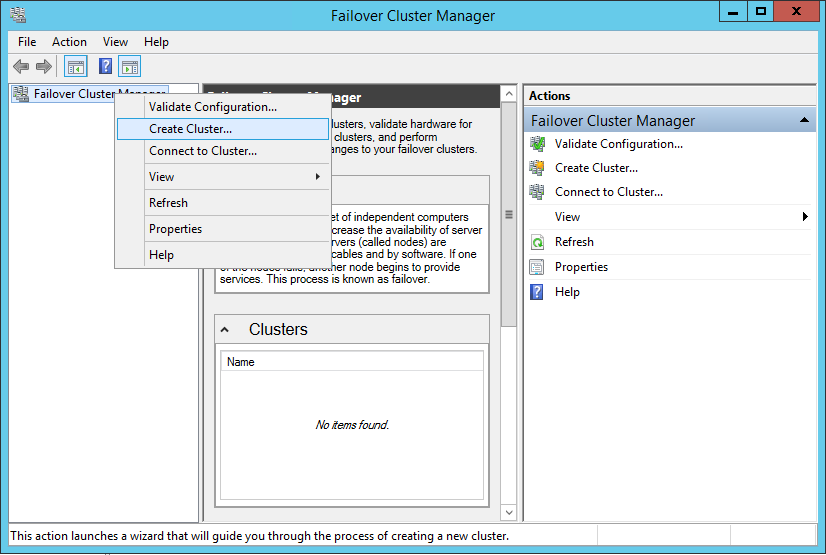Image resolution: width=826 pixels, height=555 pixels.
Task: Click the Properties icon in Actions pane
Action: point(537,267)
